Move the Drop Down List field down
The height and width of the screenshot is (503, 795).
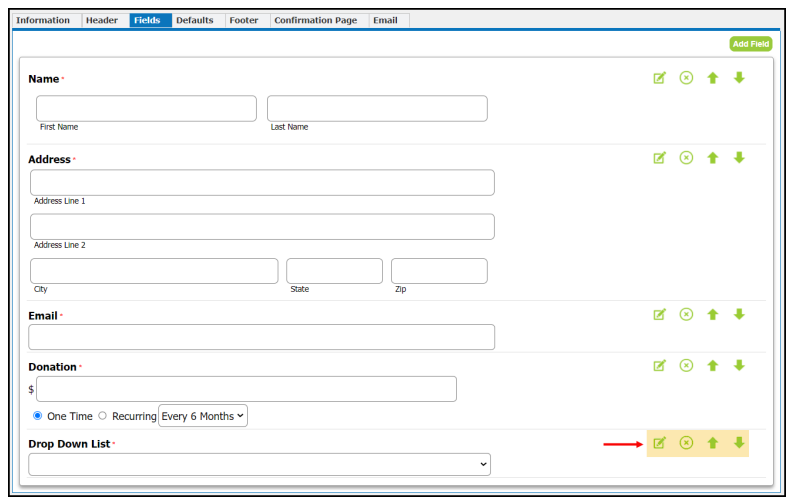739,443
